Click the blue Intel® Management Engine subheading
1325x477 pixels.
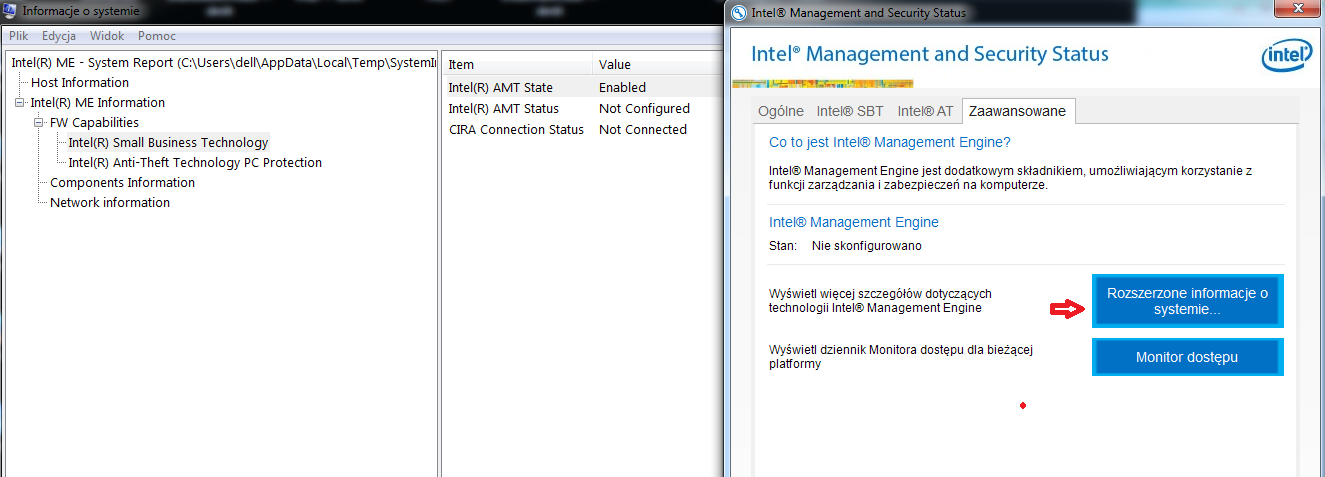854,223
